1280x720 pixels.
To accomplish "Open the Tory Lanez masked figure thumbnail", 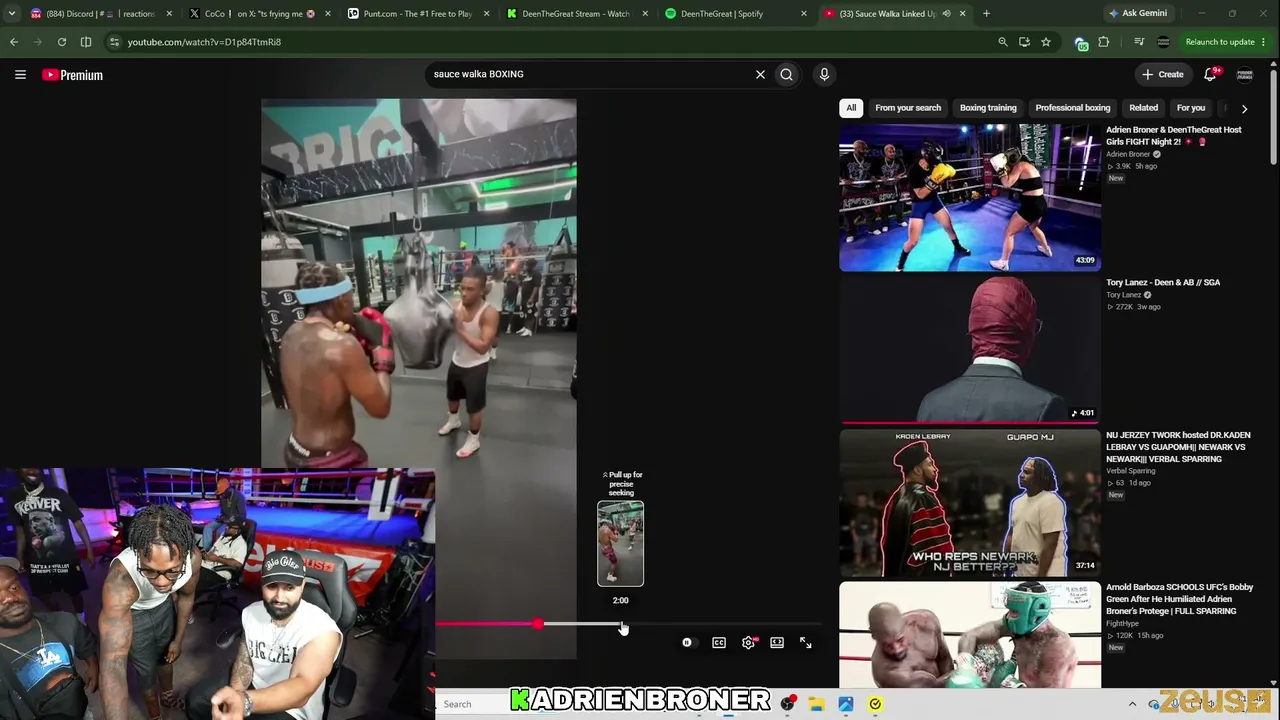I will [970, 350].
